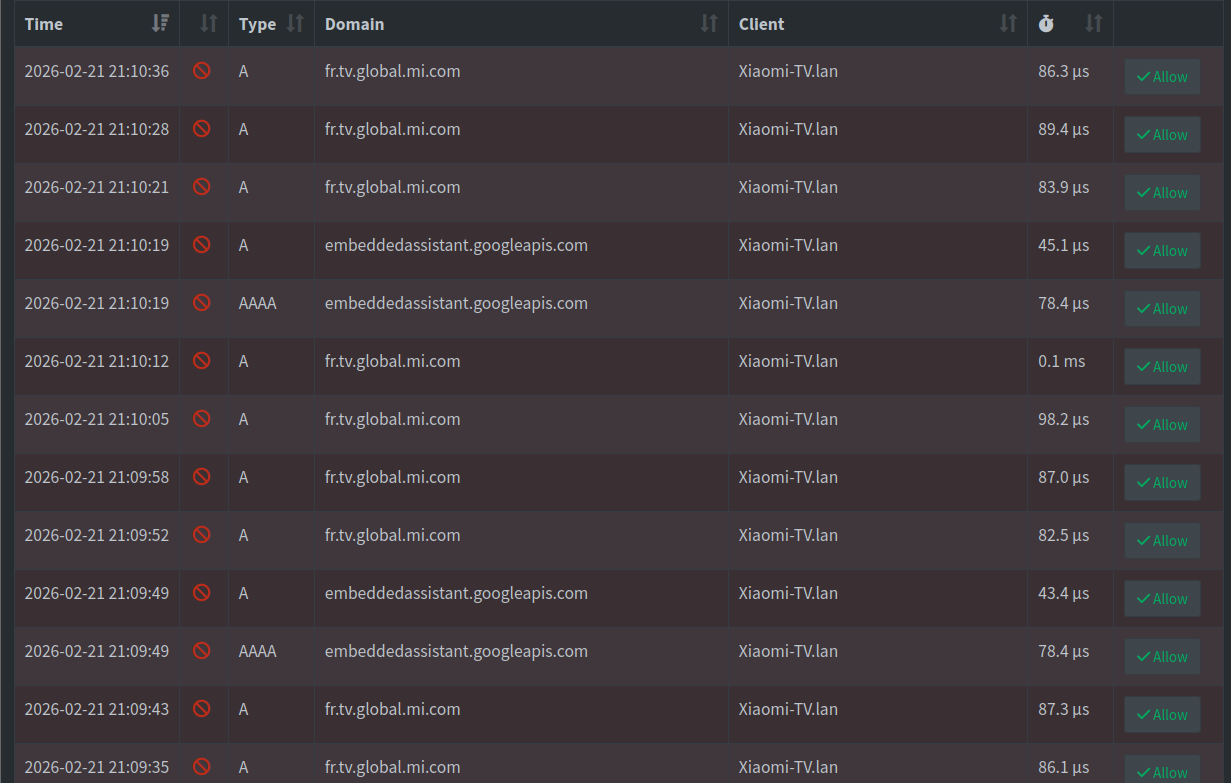Image resolution: width=1231 pixels, height=783 pixels.
Task: Allow the AAAA query from 21:09:49
Action: [x=1162, y=657]
